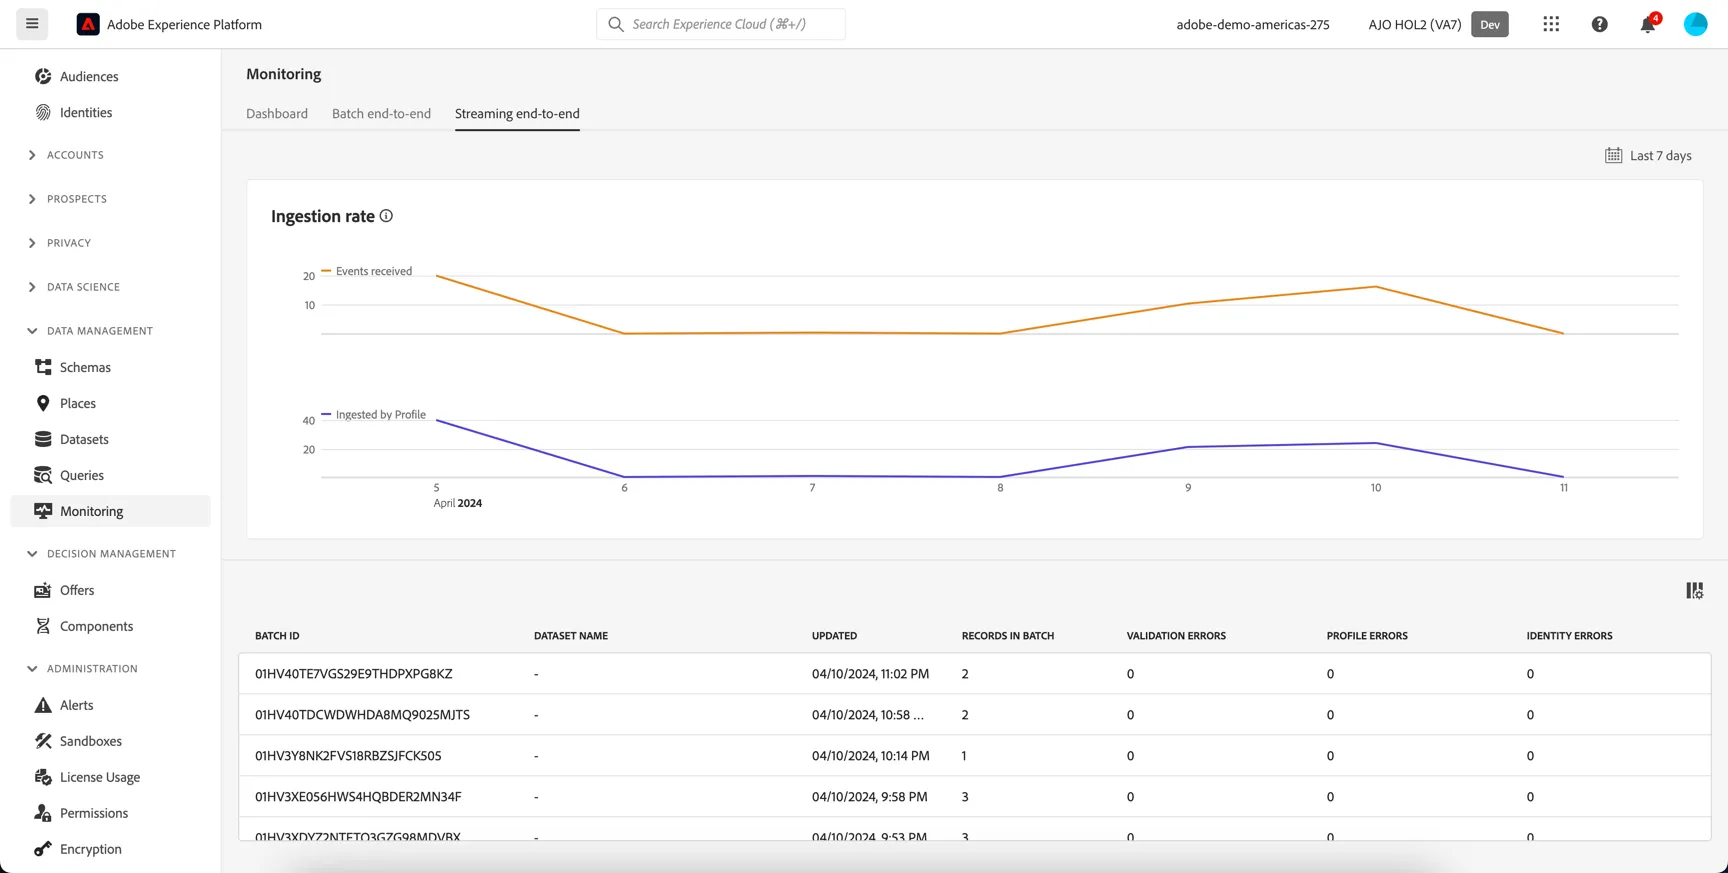Expand the Prospects section
Viewport: 1728px width, 873px height.
click(x=32, y=199)
